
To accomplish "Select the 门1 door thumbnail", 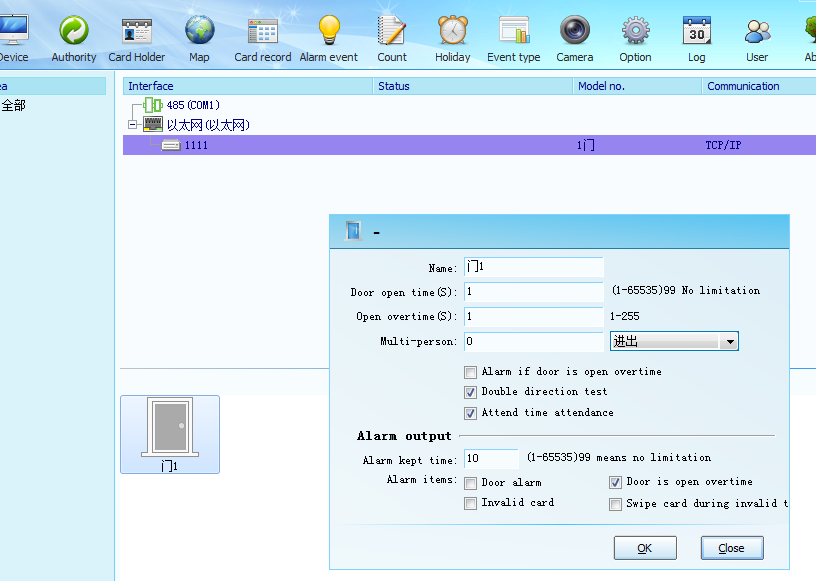I will point(169,433).
